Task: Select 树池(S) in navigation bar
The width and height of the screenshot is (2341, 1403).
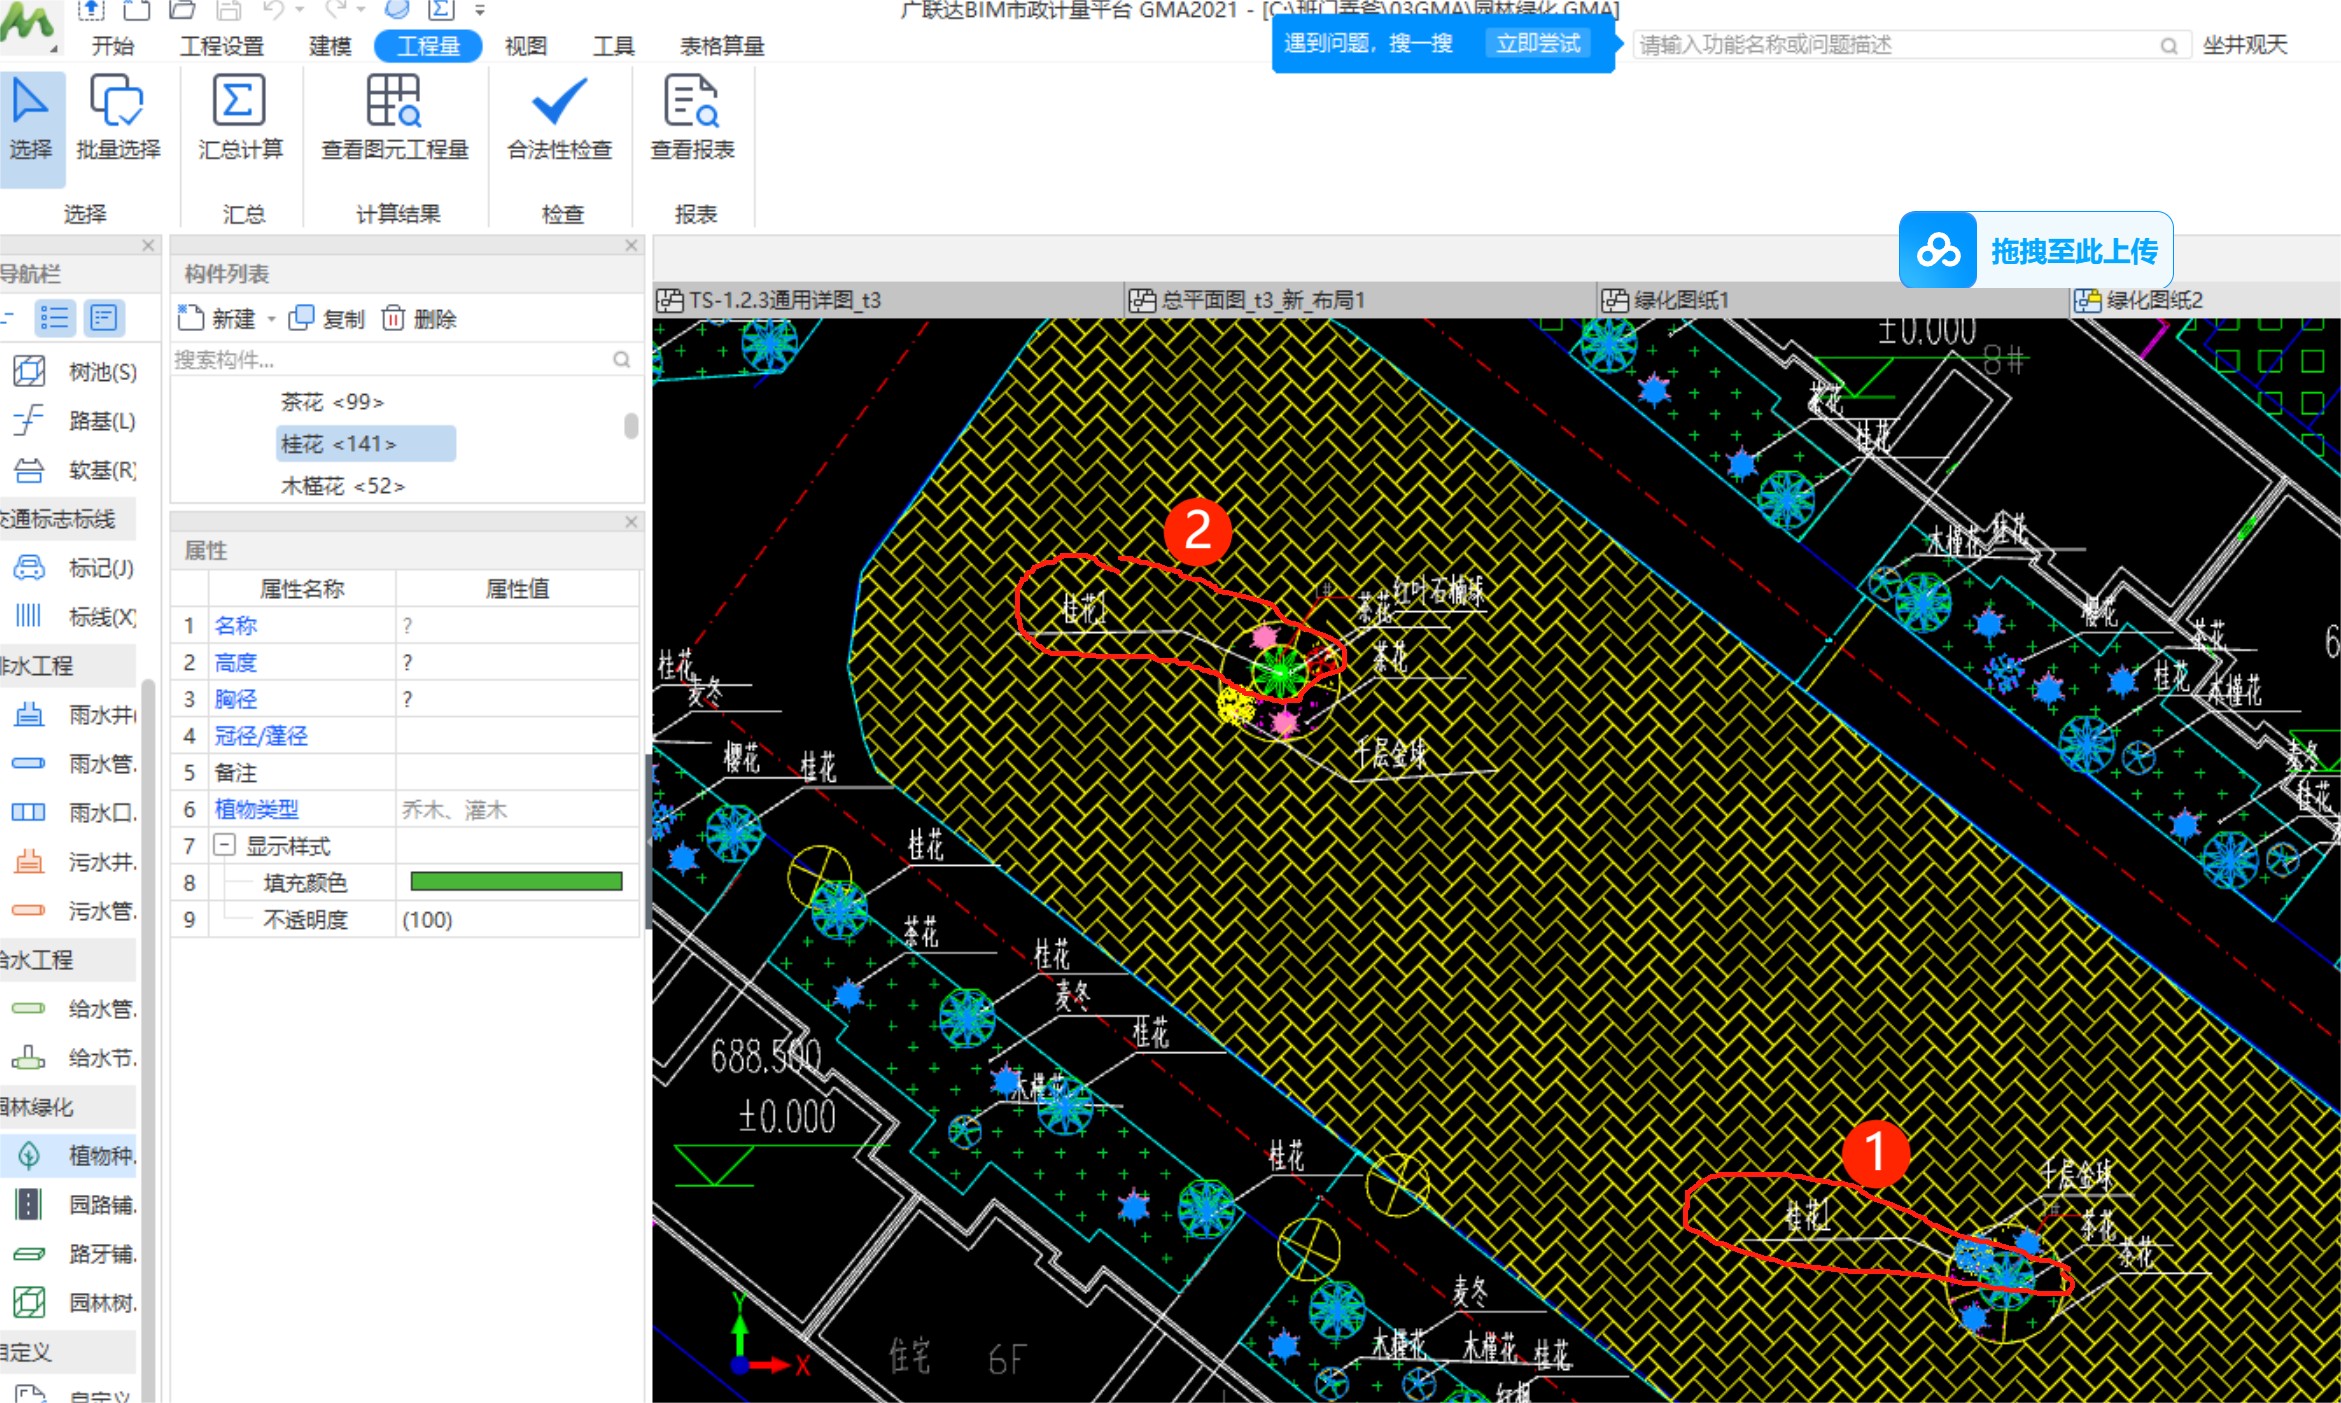Action: [75, 371]
